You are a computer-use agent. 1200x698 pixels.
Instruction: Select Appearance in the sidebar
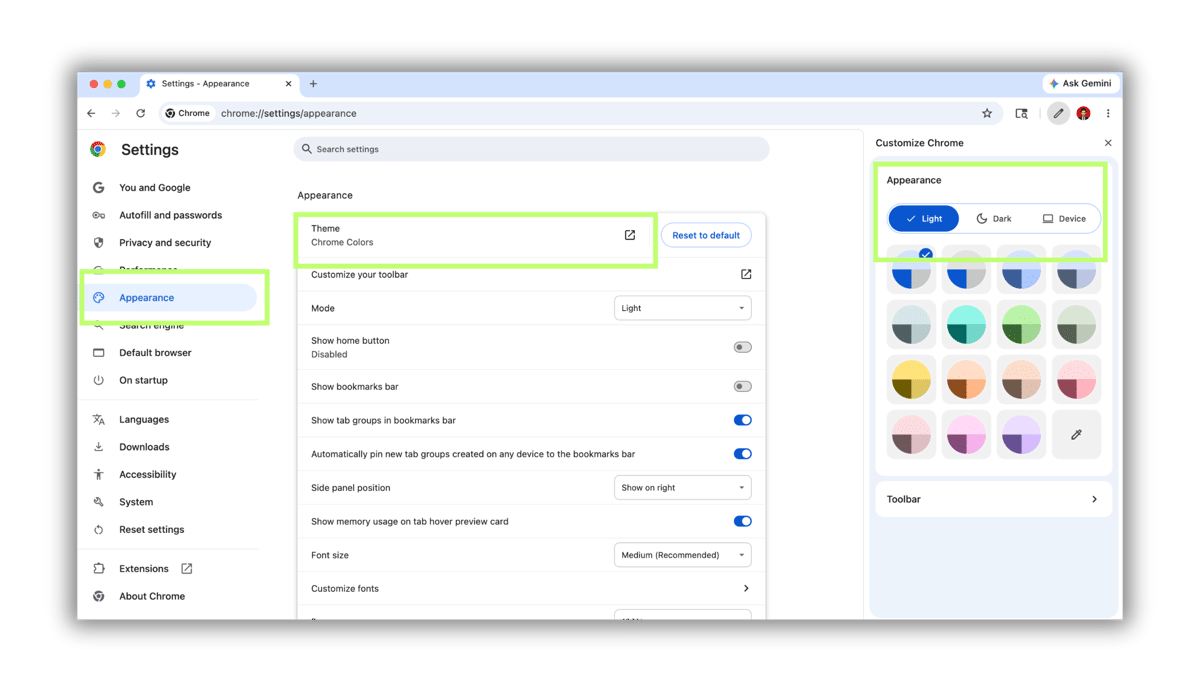[x=168, y=297]
